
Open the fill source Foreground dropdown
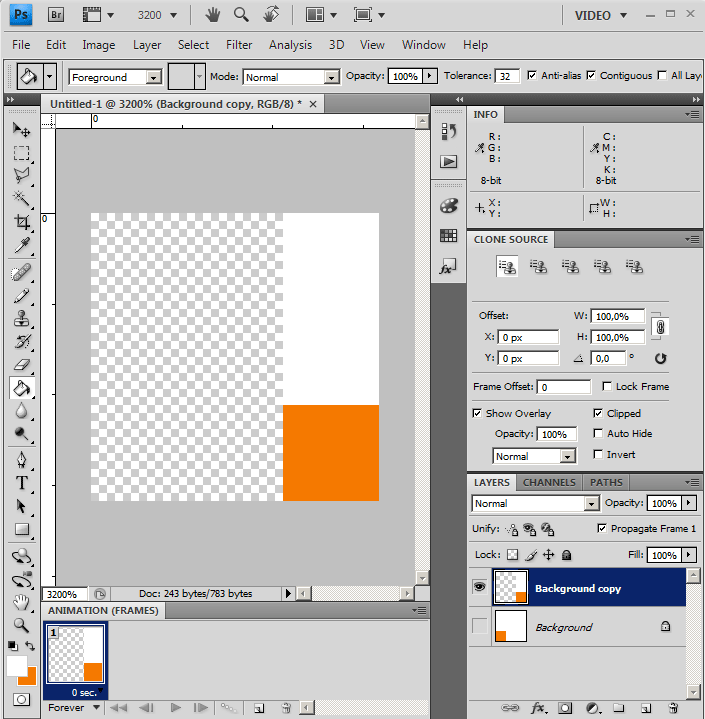tap(115, 77)
